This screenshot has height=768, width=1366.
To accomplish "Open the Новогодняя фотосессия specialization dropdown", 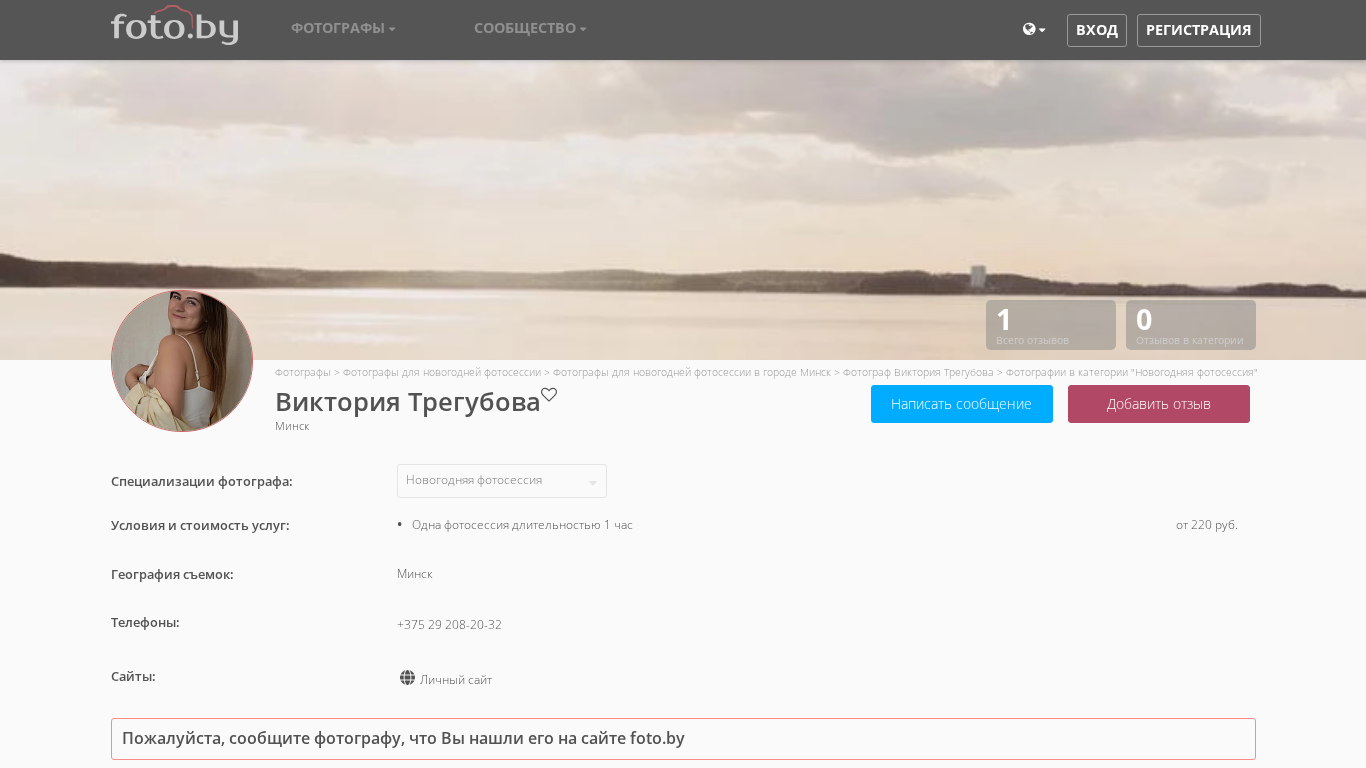I will coord(501,481).
